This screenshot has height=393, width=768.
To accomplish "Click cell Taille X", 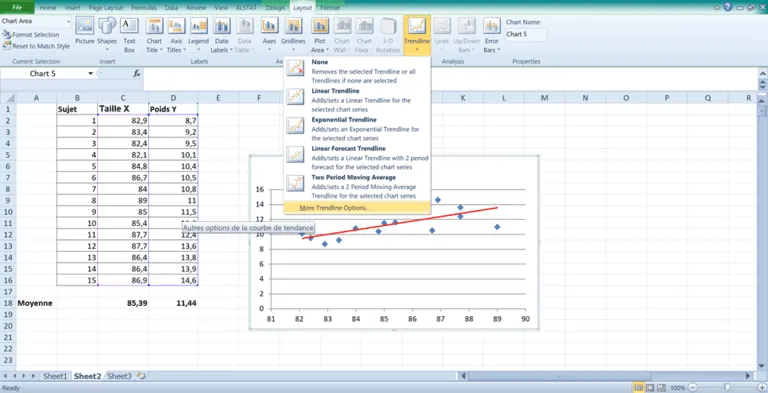I will 123,109.
